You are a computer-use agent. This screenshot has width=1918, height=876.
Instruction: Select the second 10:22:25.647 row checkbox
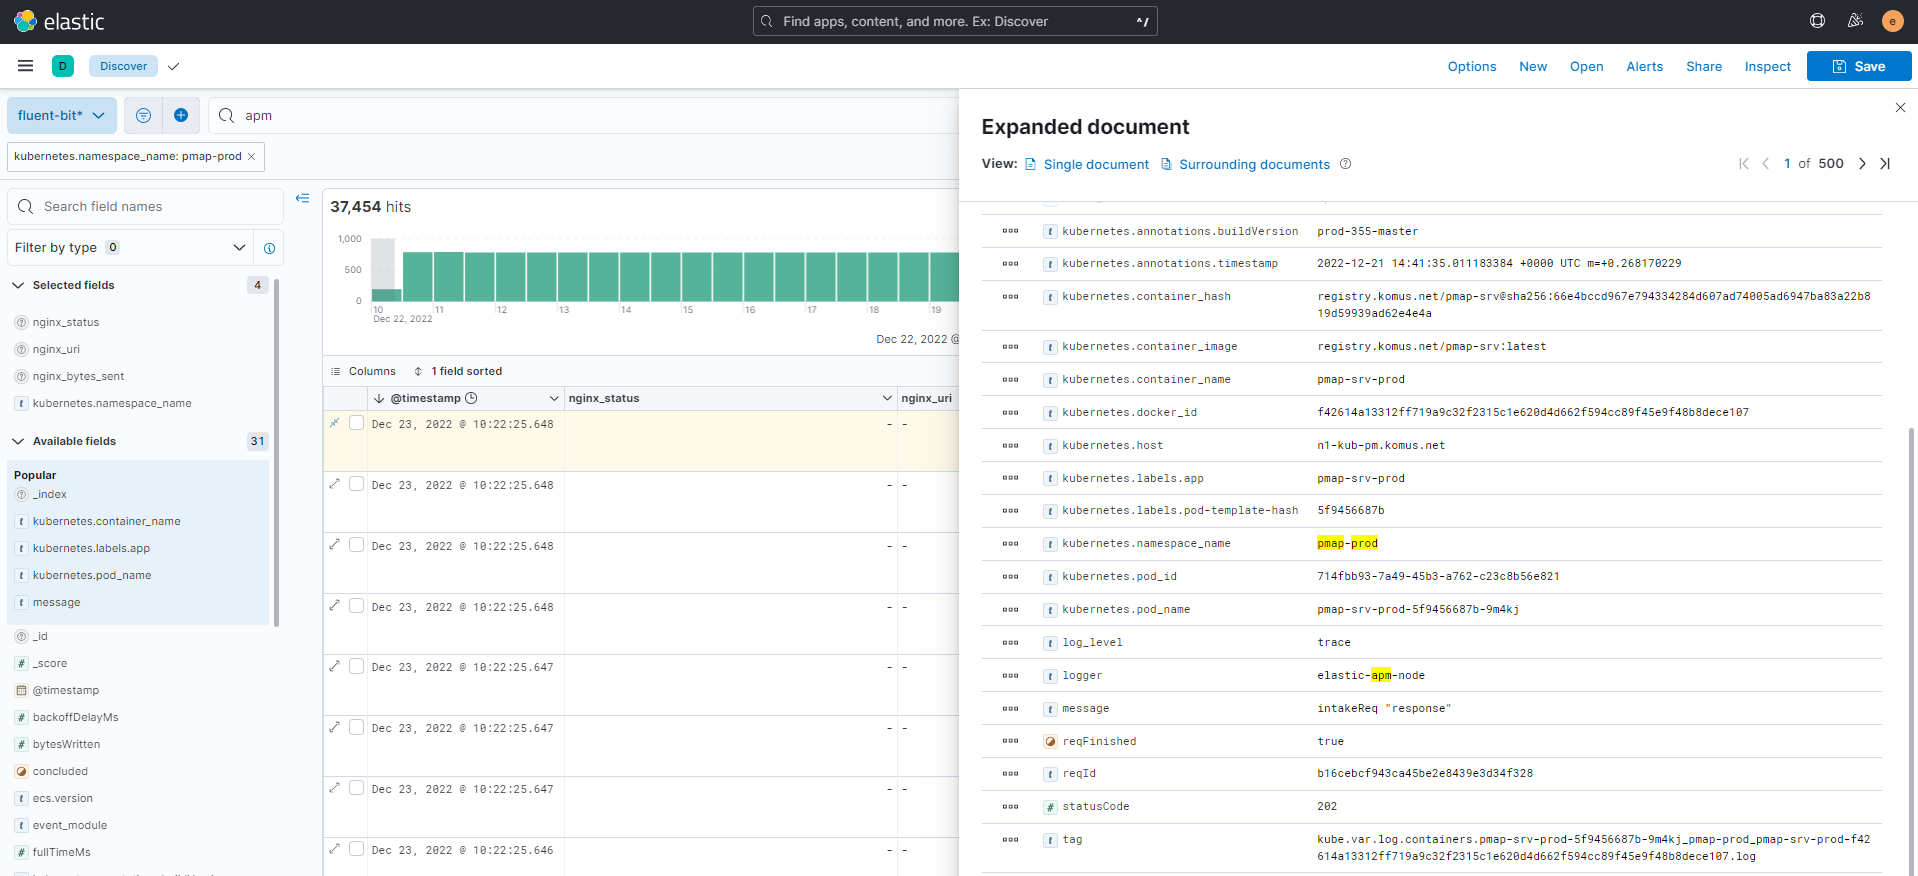pyautogui.click(x=356, y=727)
